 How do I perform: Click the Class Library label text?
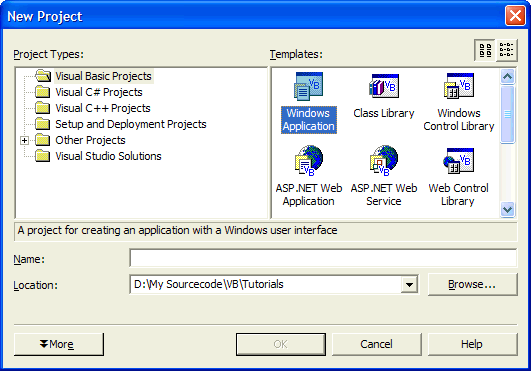[384, 113]
